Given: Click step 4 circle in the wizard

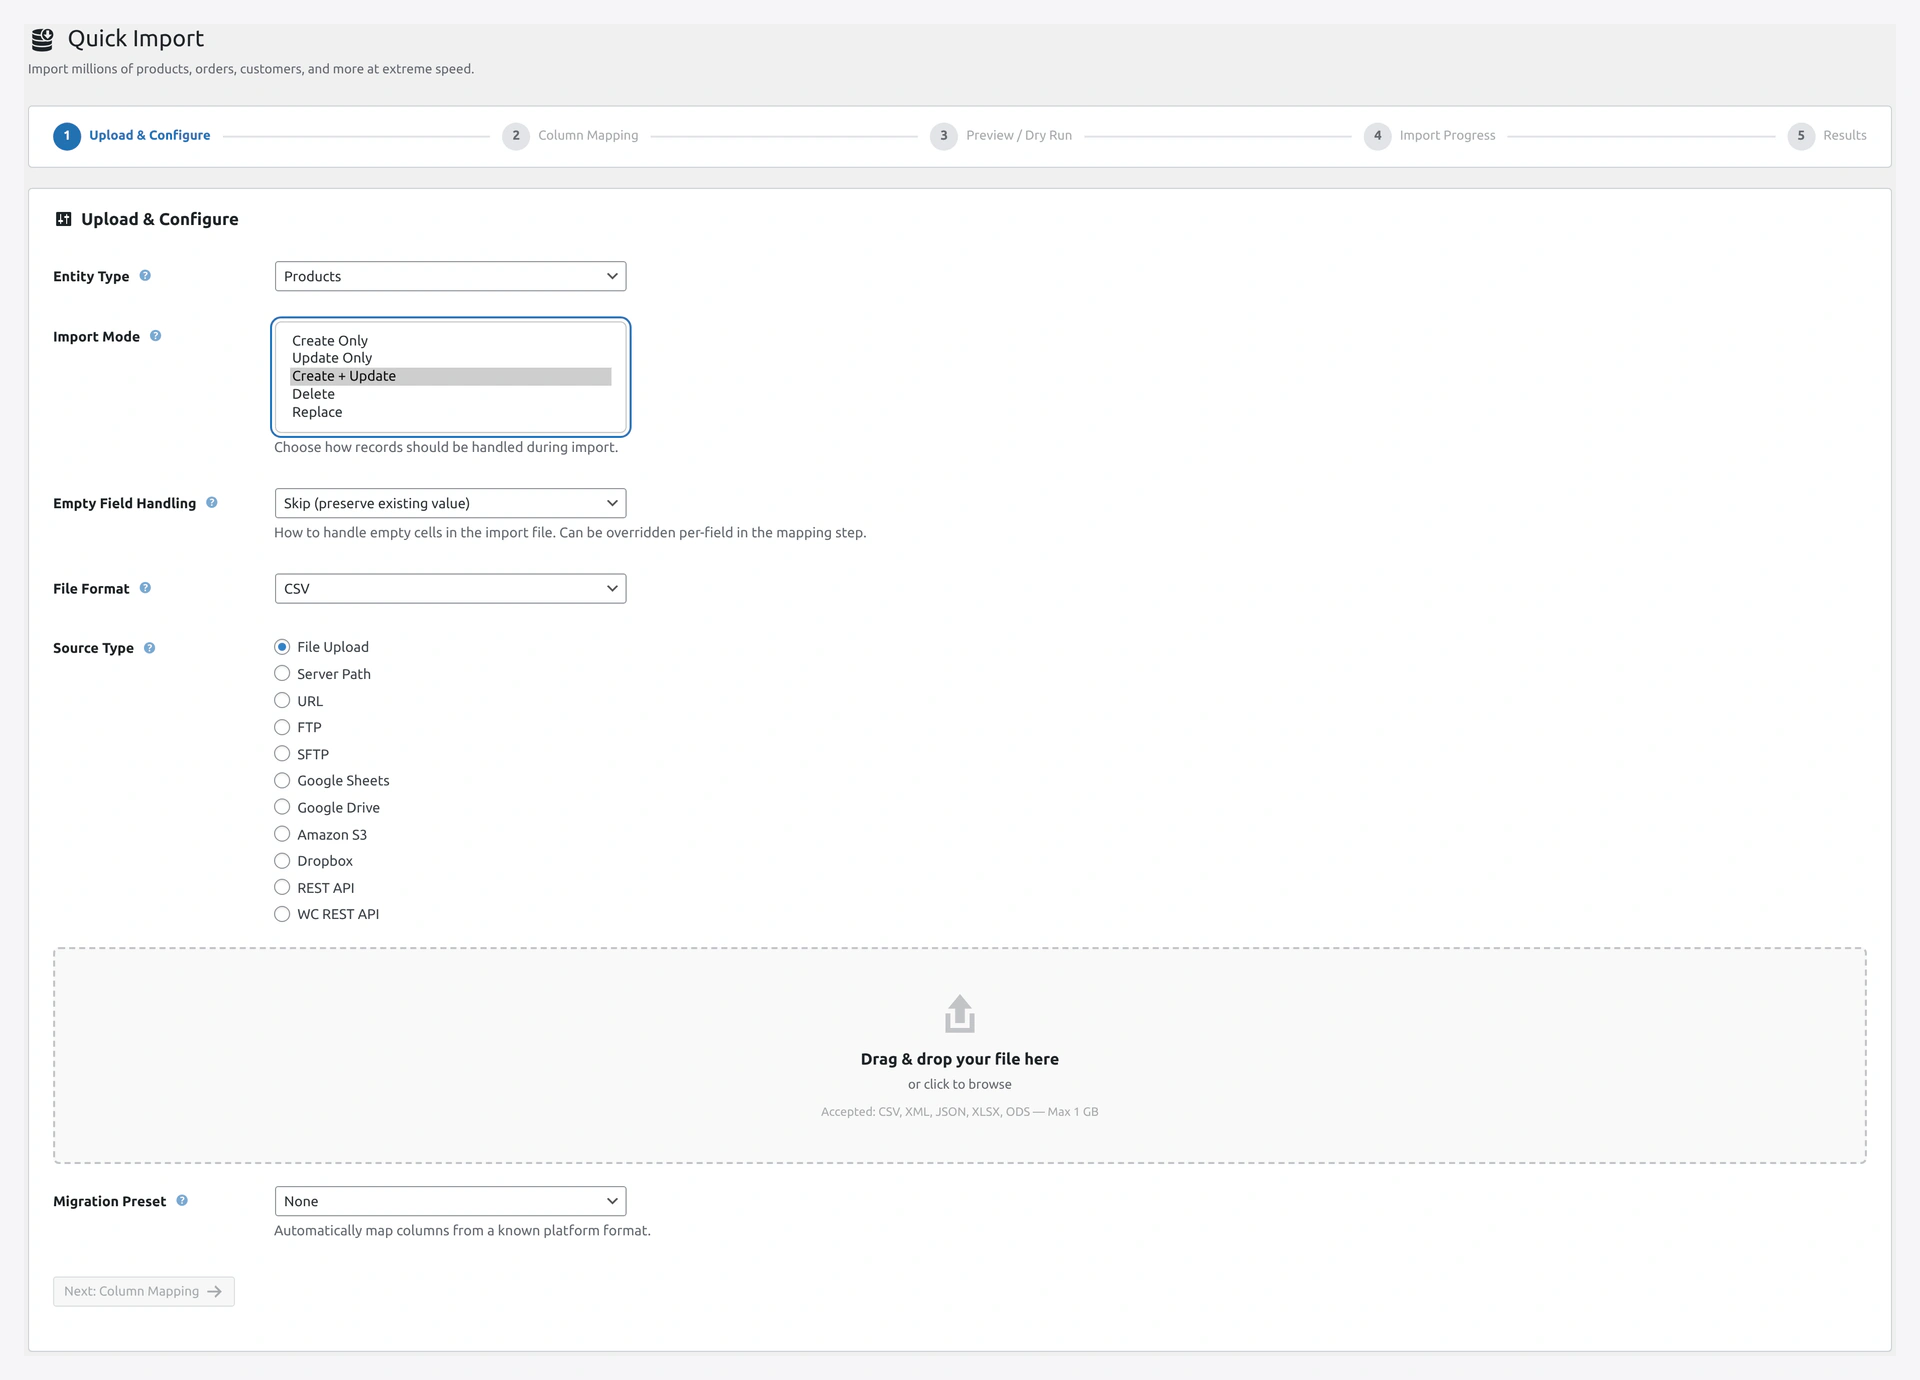Looking at the screenshot, I should pos(1377,136).
